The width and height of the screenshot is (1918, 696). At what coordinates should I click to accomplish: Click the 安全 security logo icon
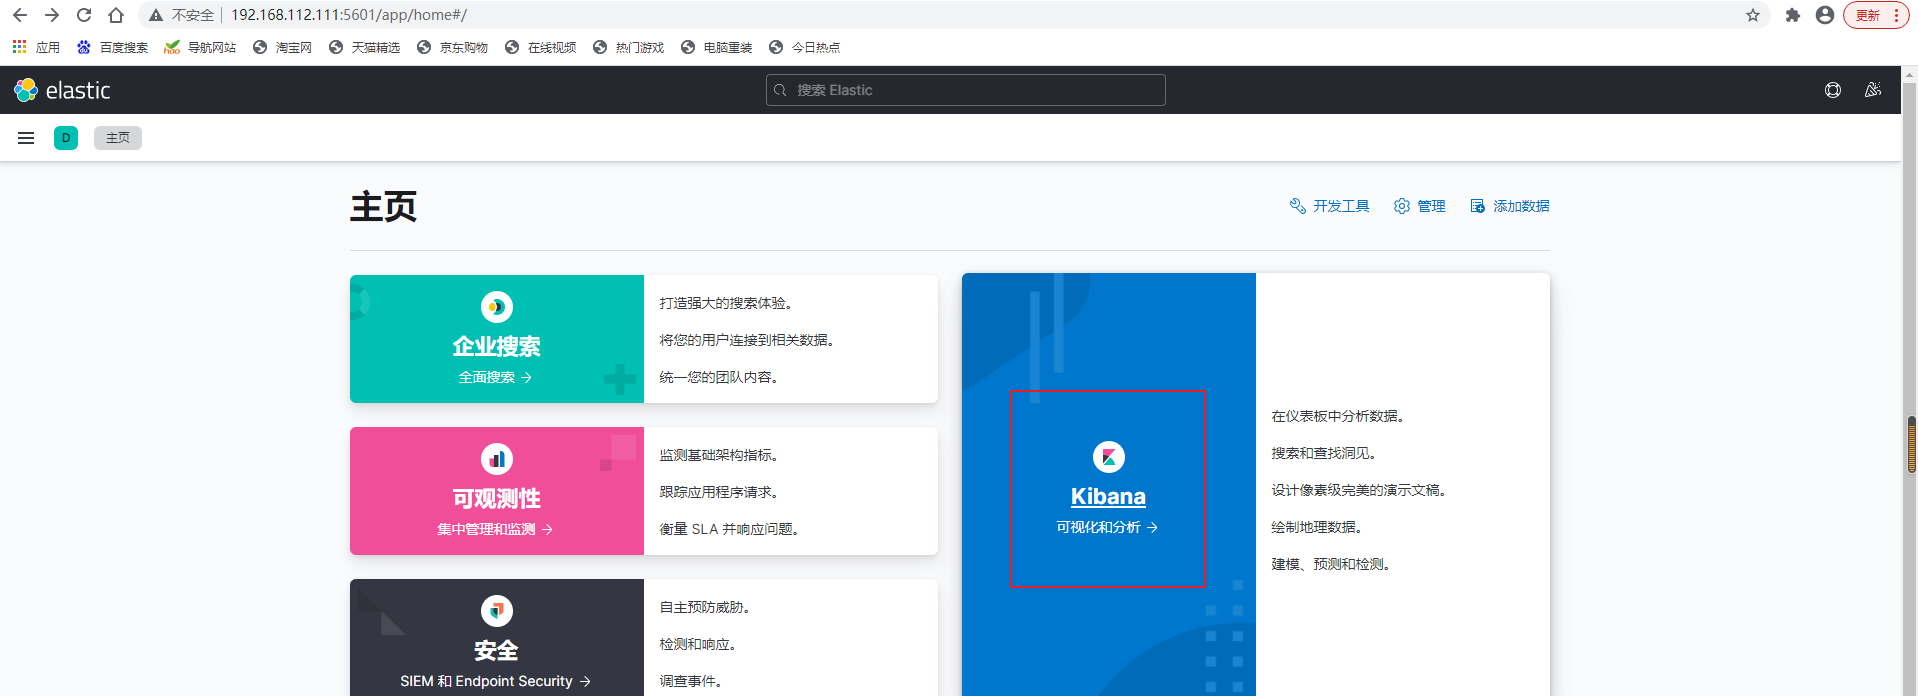497,611
